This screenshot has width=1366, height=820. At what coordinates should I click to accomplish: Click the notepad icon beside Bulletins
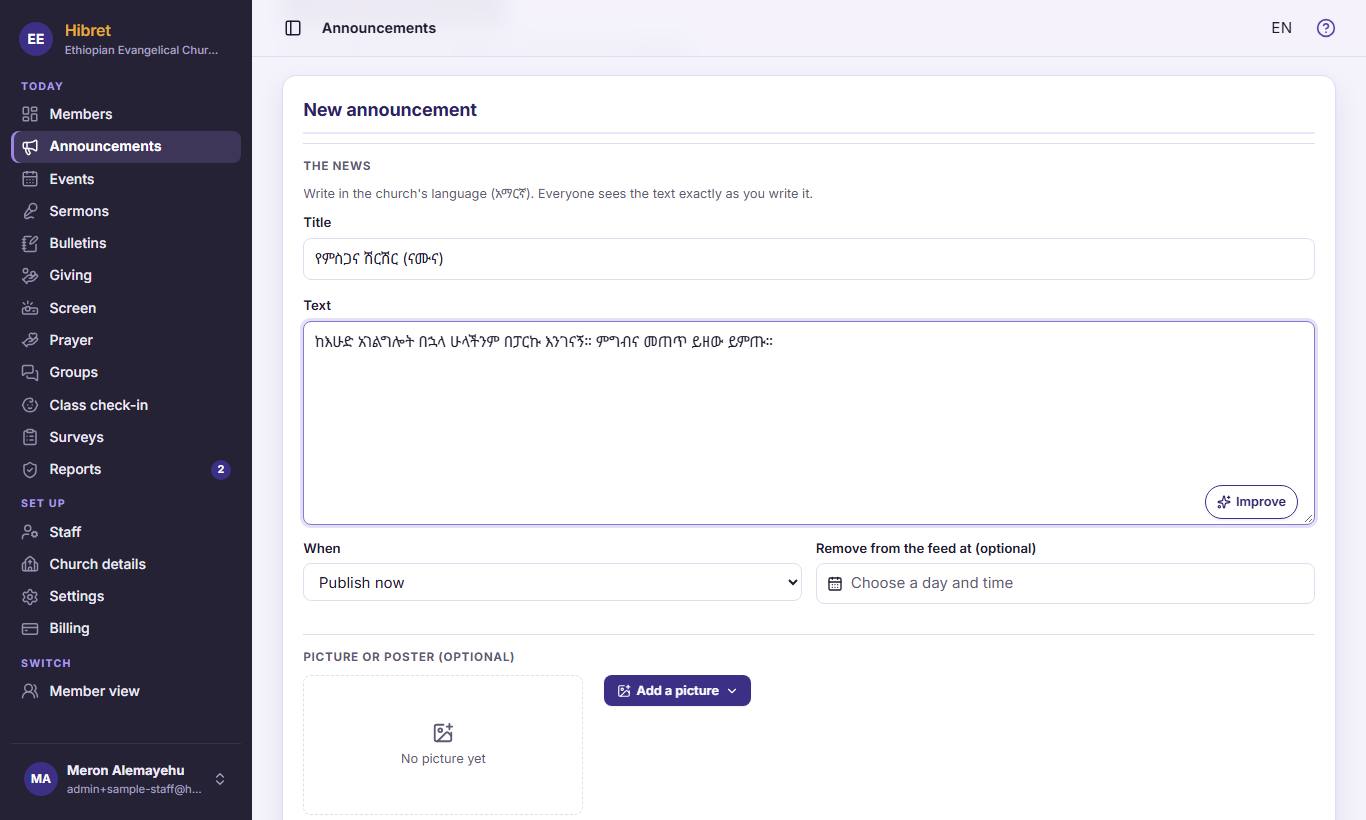(x=30, y=243)
